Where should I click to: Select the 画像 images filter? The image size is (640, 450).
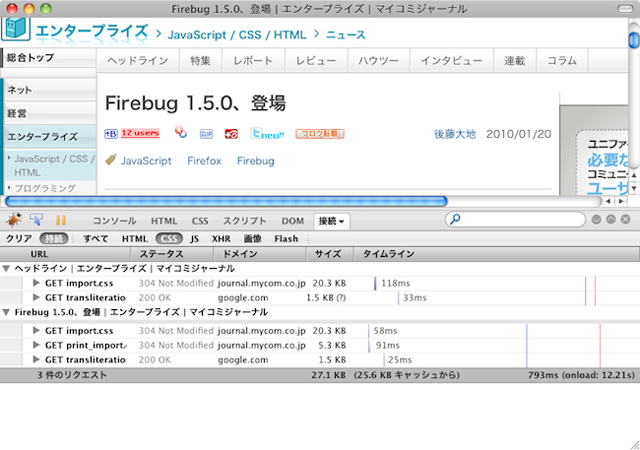click(x=252, y=238)
